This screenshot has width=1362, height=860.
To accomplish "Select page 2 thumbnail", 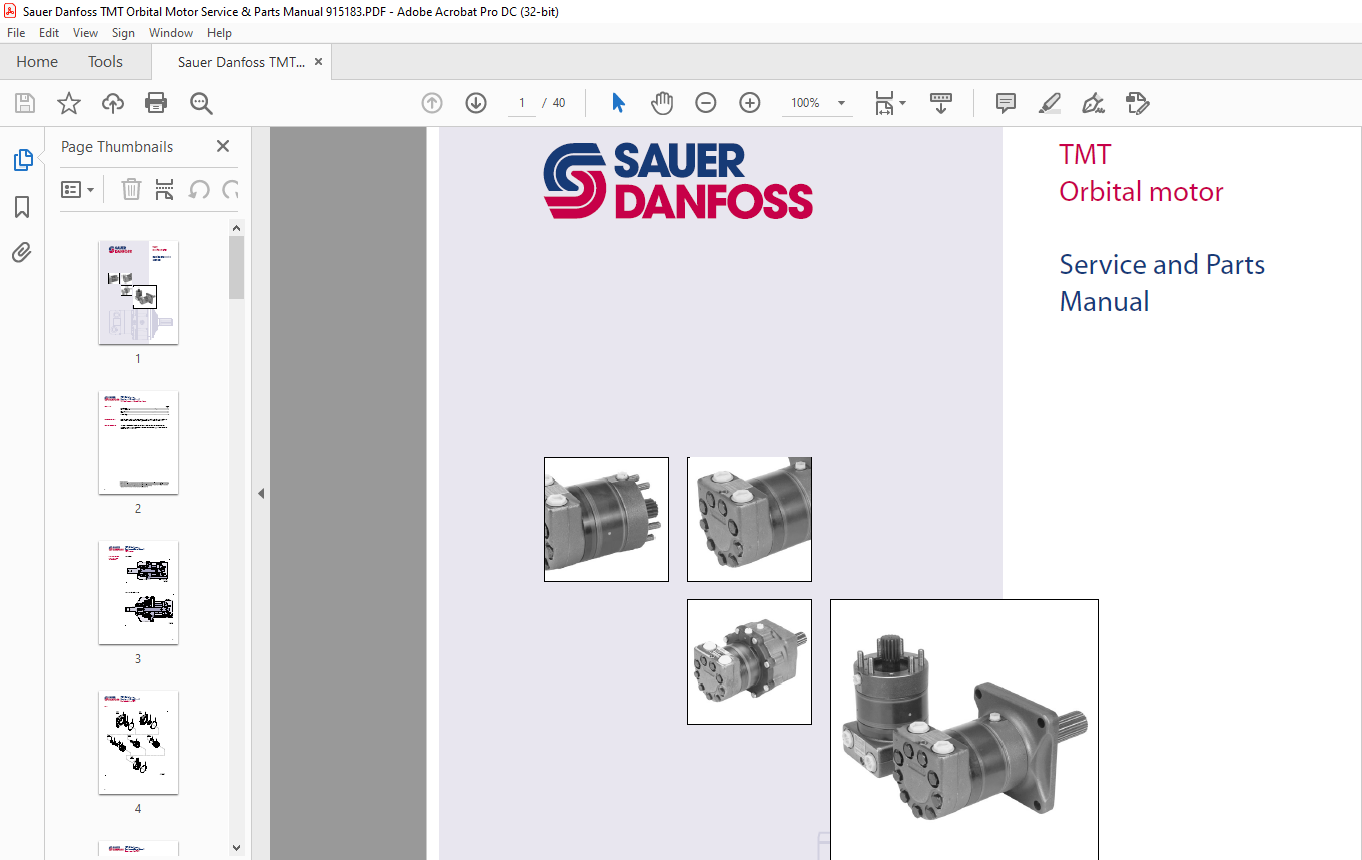I will (138, 442).
